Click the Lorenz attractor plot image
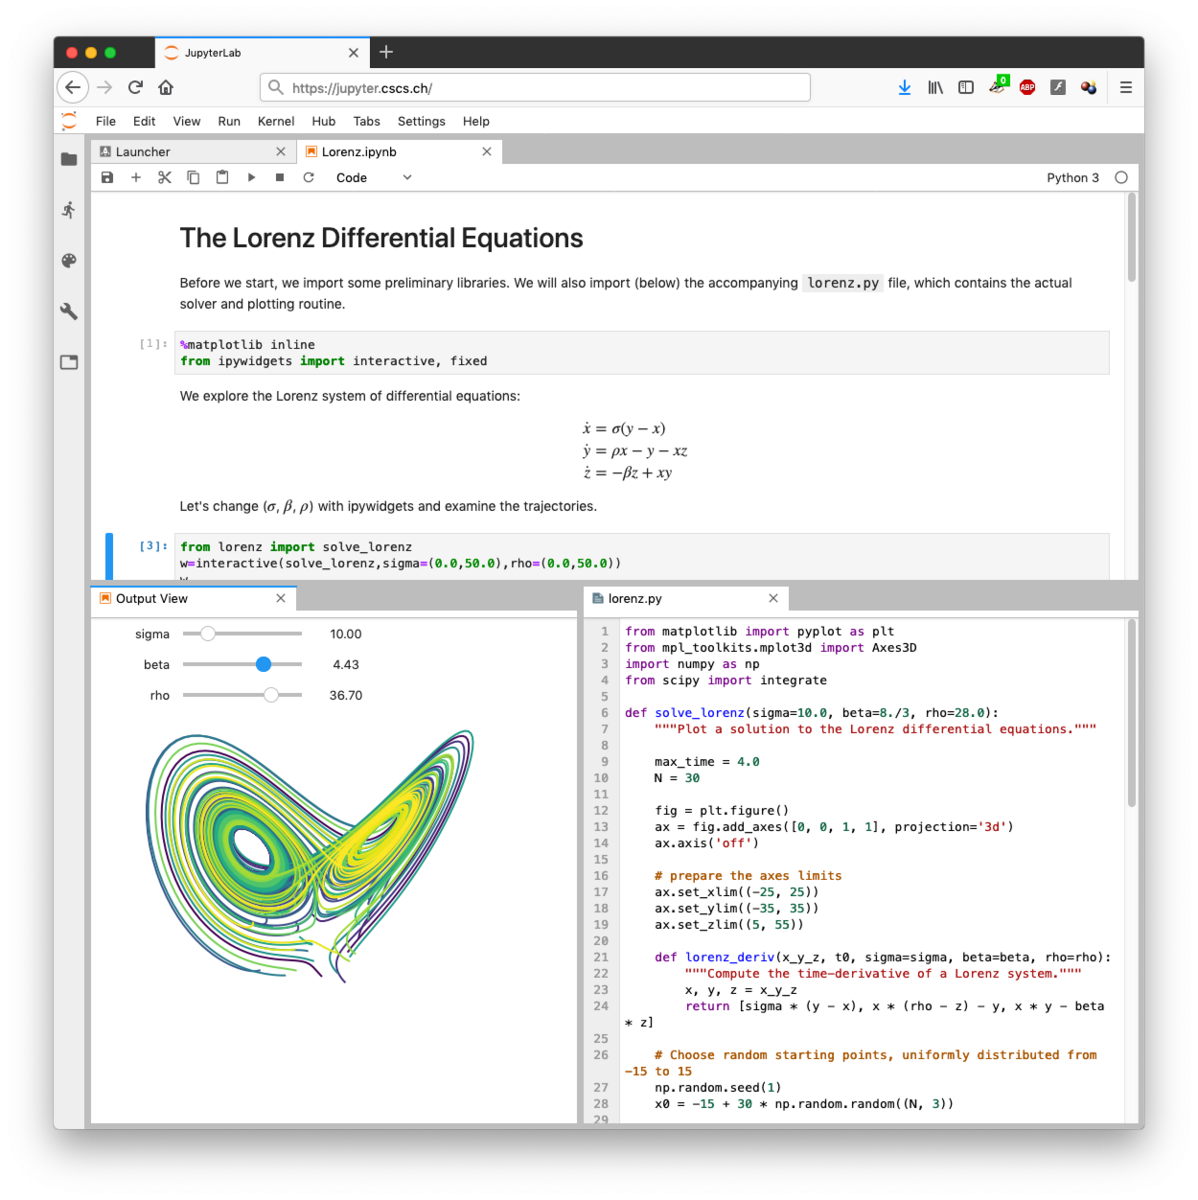 310,855
